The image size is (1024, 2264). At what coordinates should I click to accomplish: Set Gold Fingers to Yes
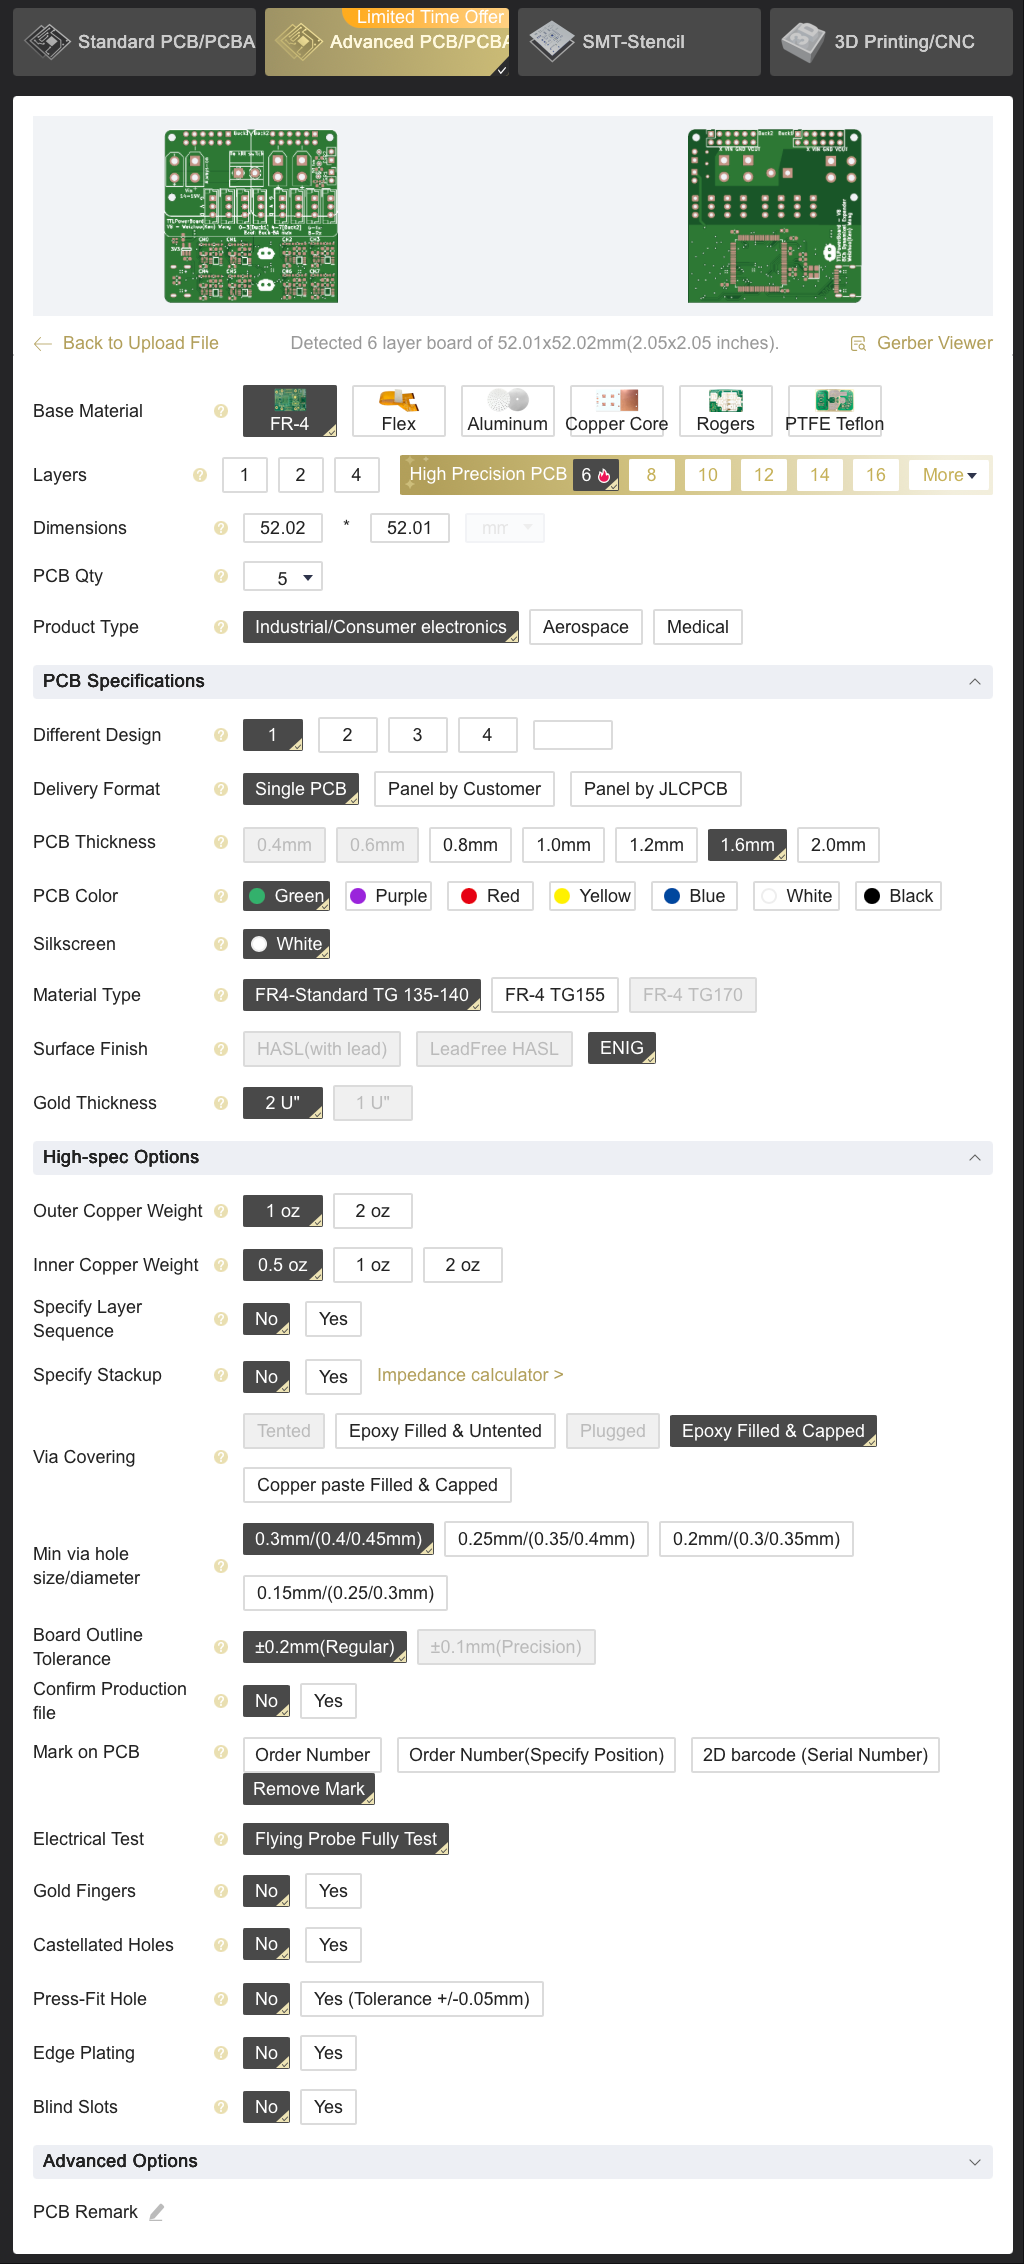(333, 1891)
